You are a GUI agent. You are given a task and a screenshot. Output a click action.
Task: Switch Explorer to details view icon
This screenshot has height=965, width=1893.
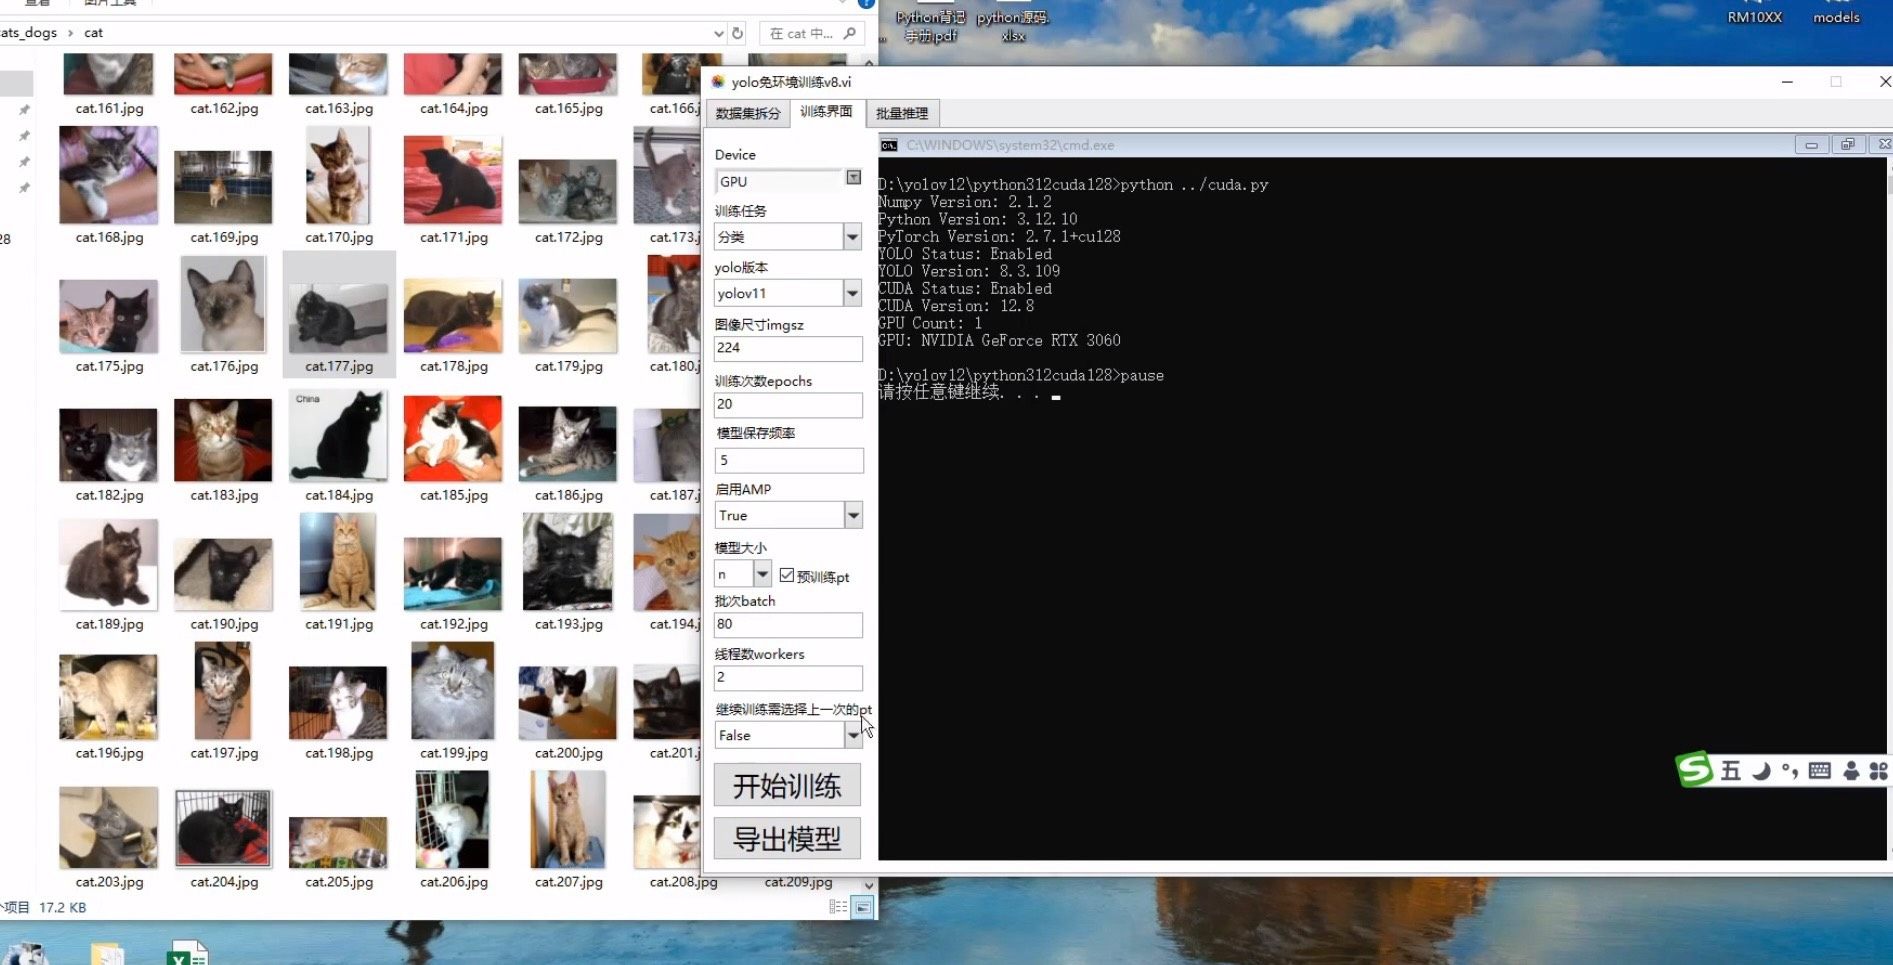pos(838,907)
